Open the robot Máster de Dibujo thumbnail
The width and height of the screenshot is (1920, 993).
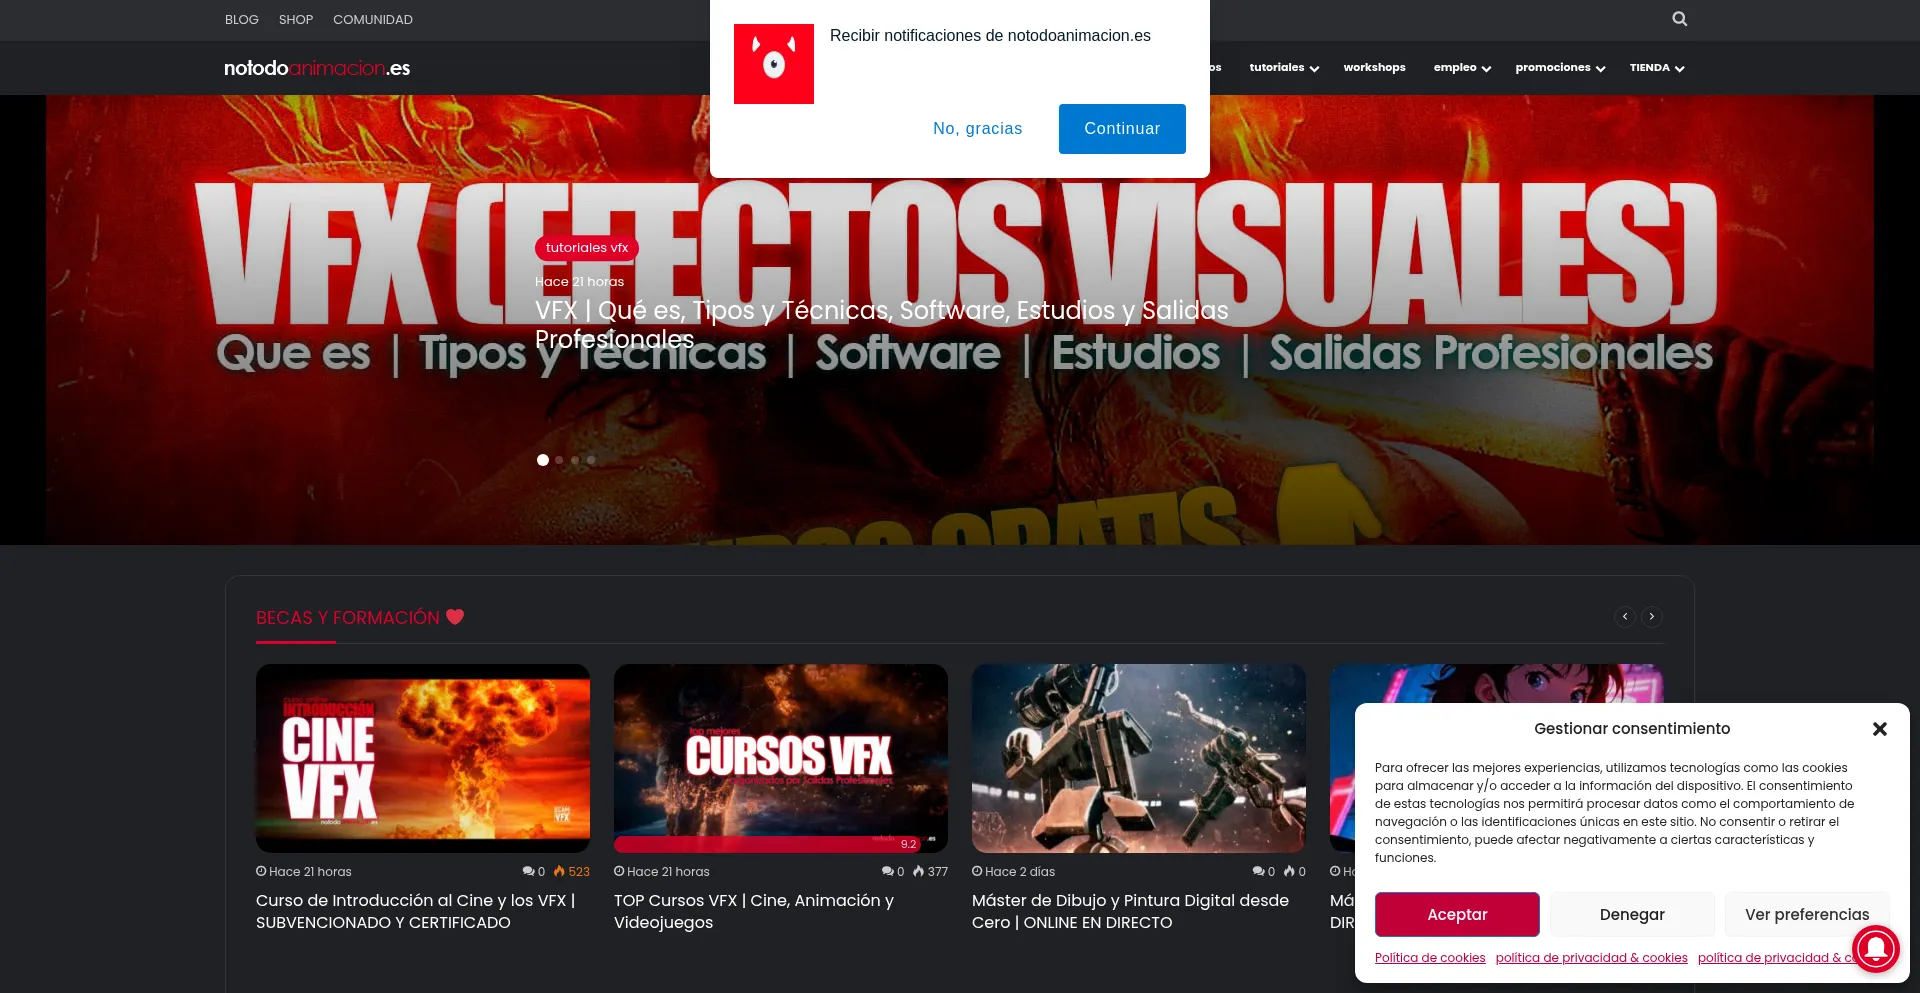click(x=1139, y=758)
